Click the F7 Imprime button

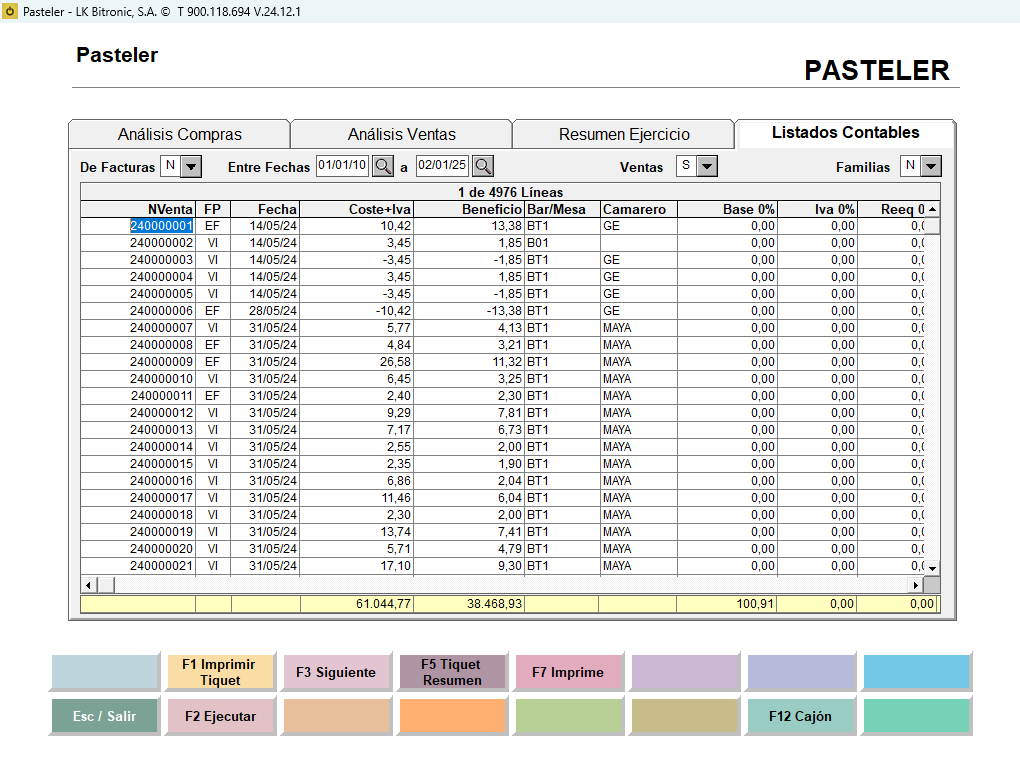[568, 672]
